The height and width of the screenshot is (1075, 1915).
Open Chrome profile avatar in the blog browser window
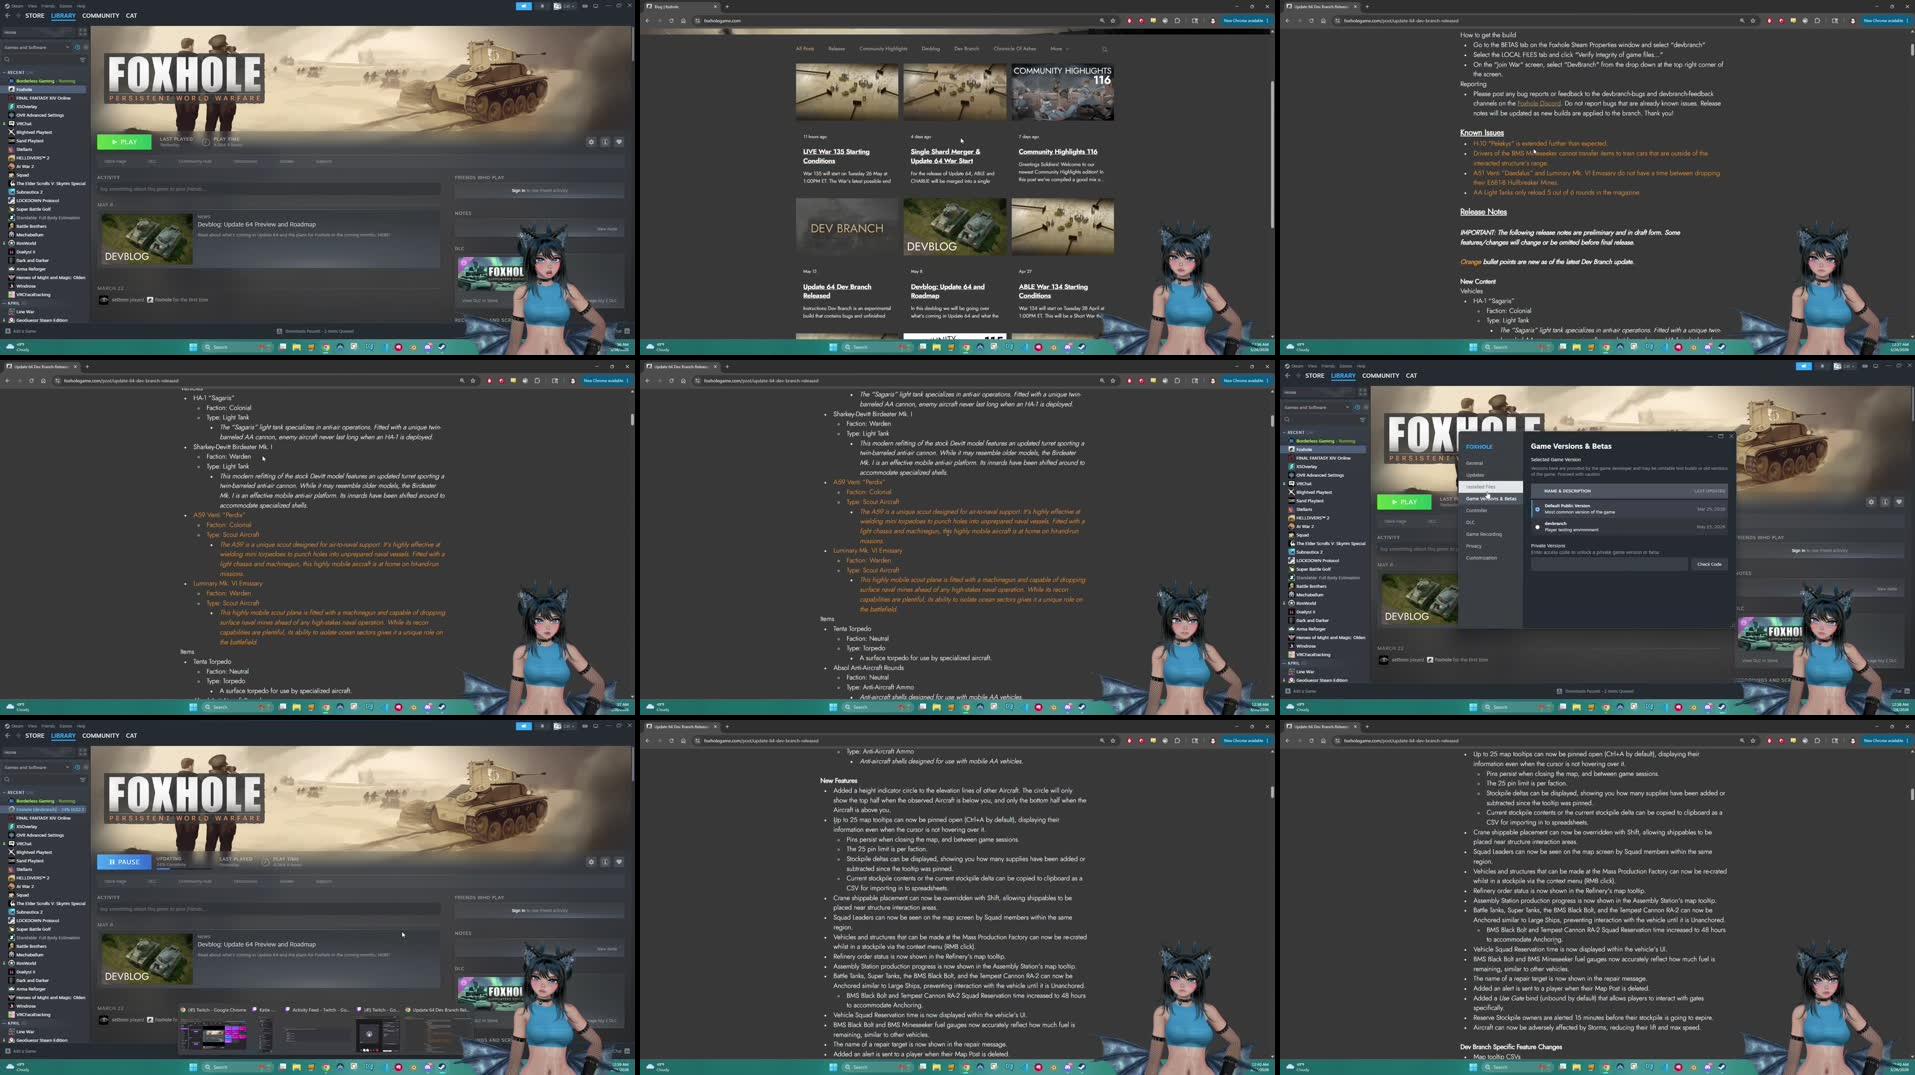1213,20
